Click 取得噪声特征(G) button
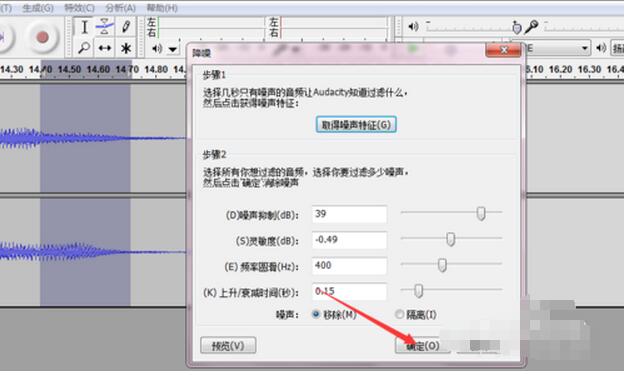 coord(356,125)
